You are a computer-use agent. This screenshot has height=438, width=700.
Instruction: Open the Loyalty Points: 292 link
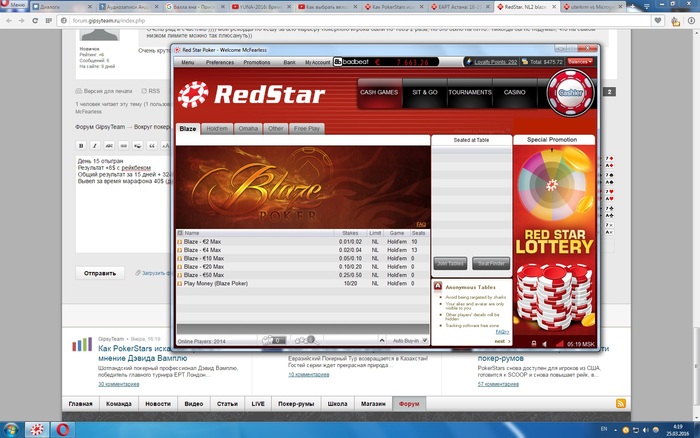coord(496,62)
